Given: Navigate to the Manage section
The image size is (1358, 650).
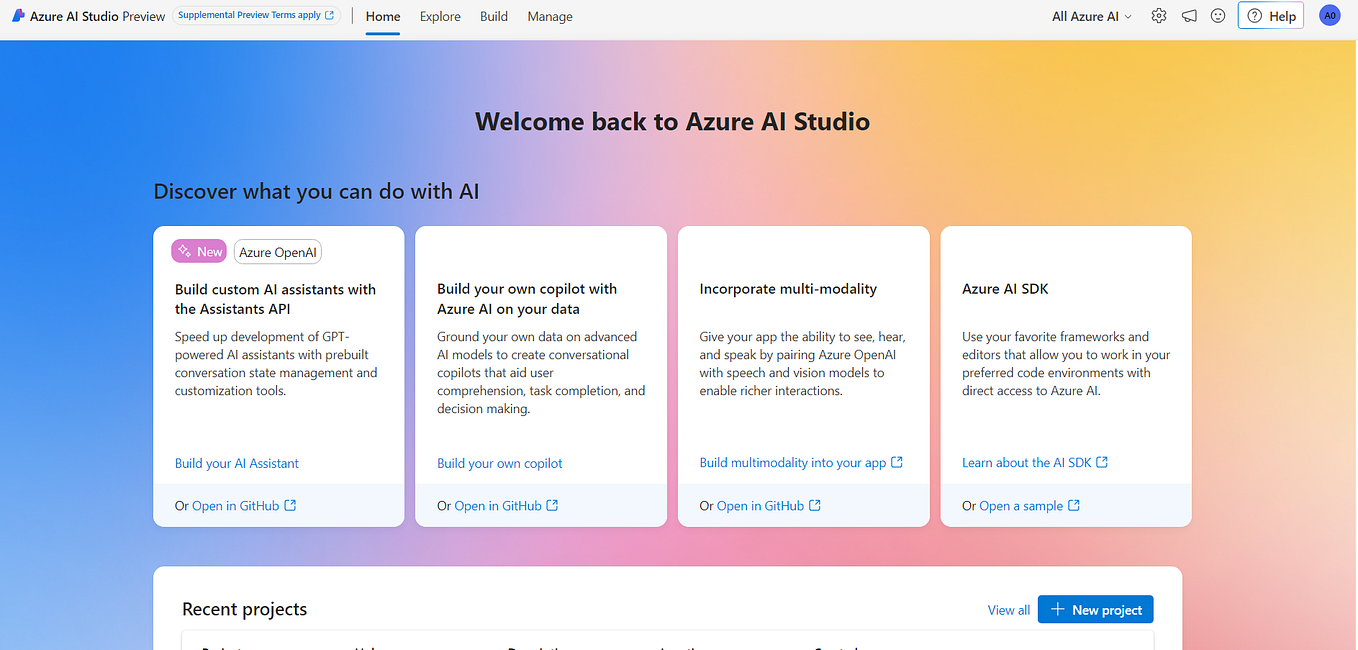Looking at the screenshot, I should pyautogui.click(x=549, y=16).
